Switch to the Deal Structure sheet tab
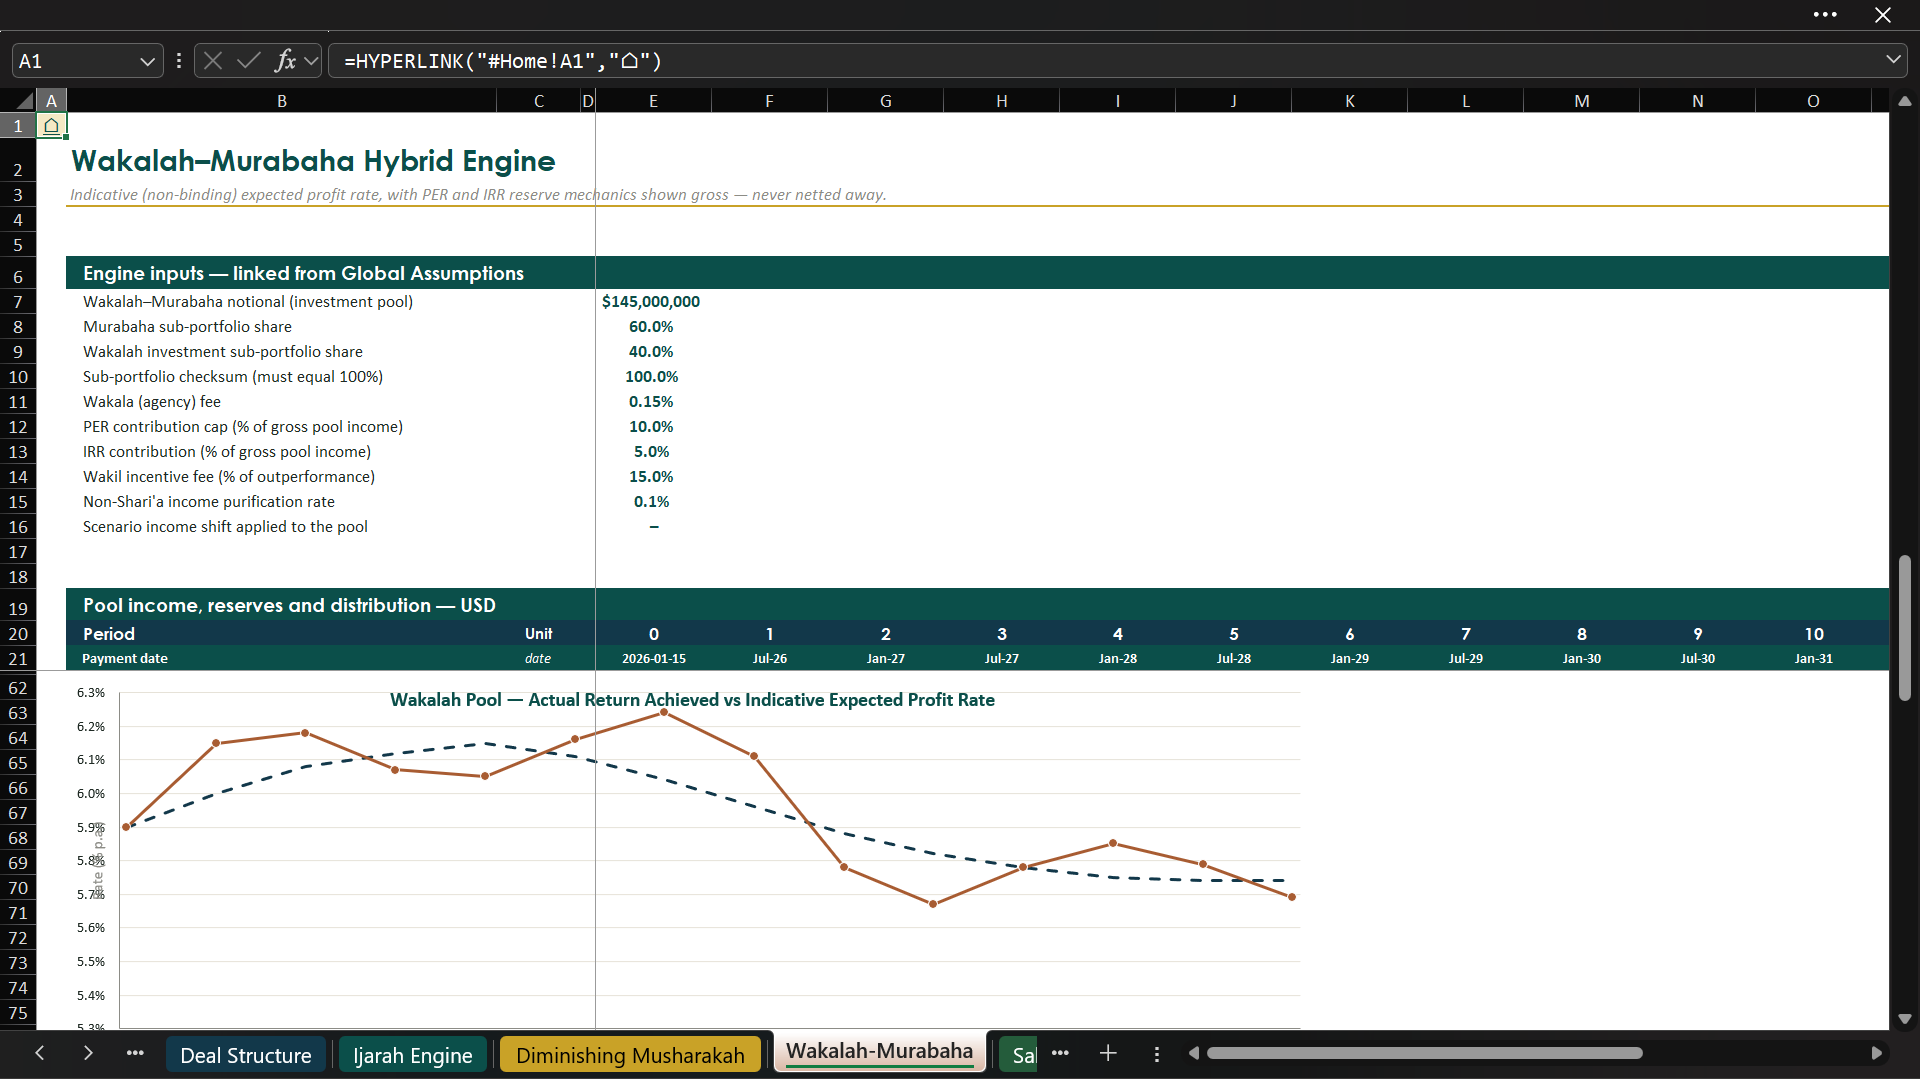 [246, 1055]
